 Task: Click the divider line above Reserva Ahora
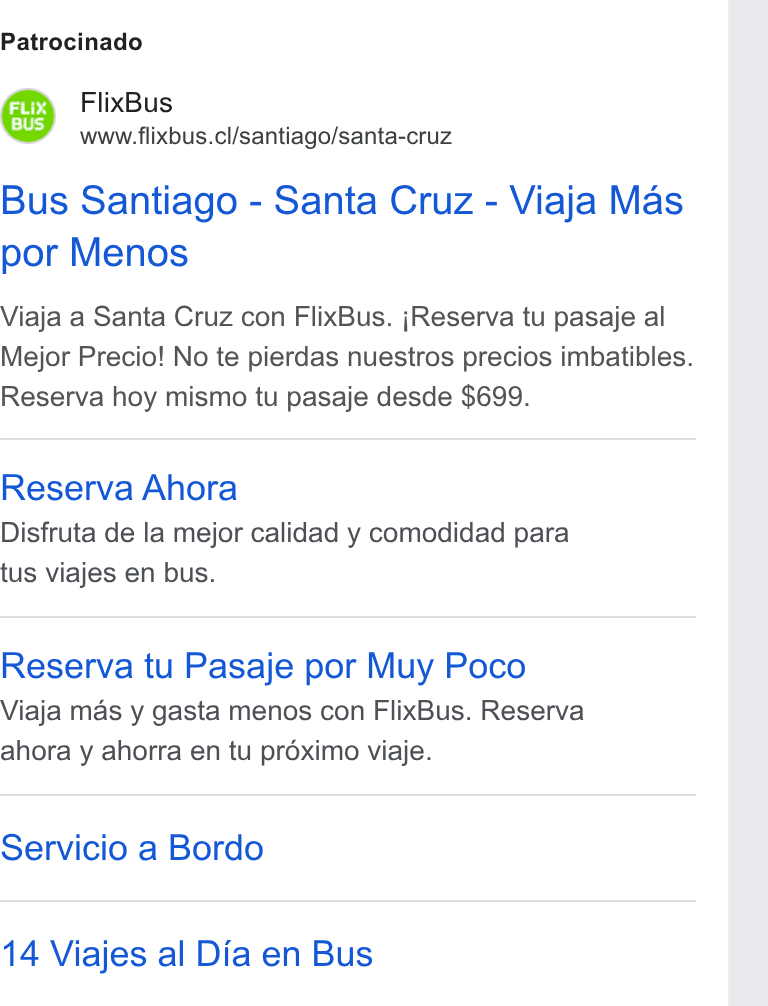348,439
